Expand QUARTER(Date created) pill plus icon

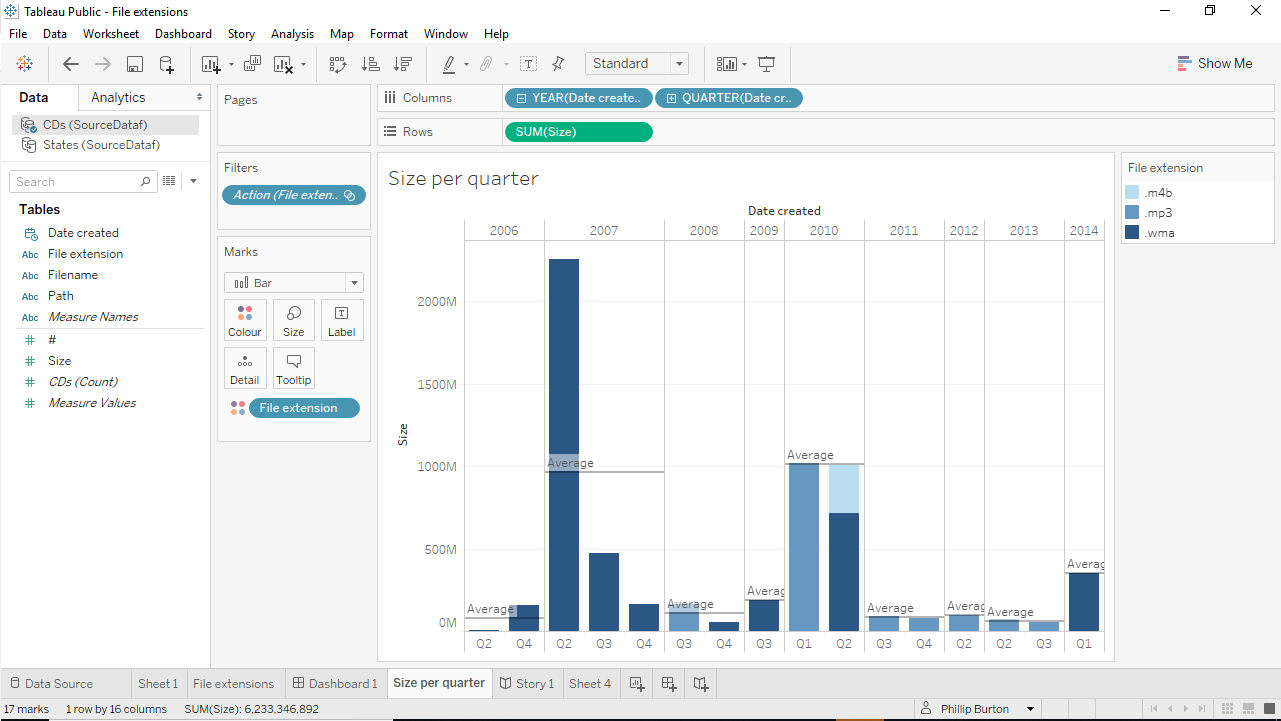click(672, 98)
